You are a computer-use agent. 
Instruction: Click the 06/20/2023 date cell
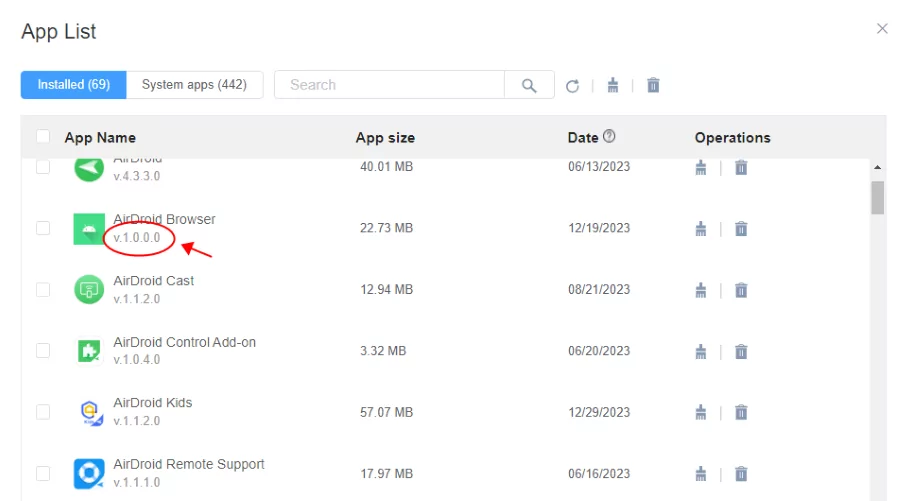(x=599, y=351)
